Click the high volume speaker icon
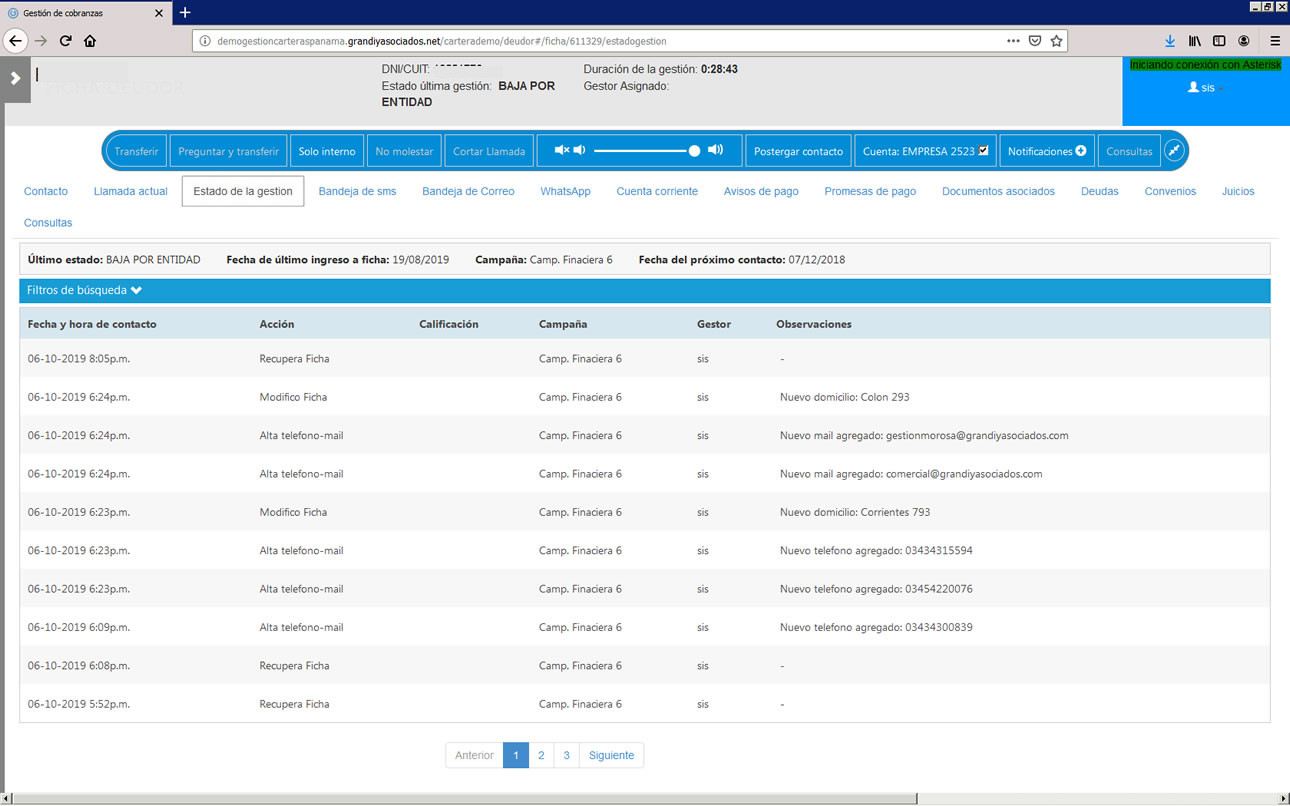1290x806 pixels. coord(715,151)
